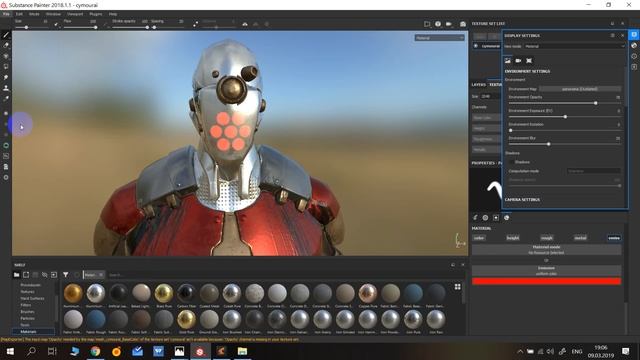Viewport: 640px width, 360px height.
Task: Switch shelf to grid view icon
Action: [458, 287]
